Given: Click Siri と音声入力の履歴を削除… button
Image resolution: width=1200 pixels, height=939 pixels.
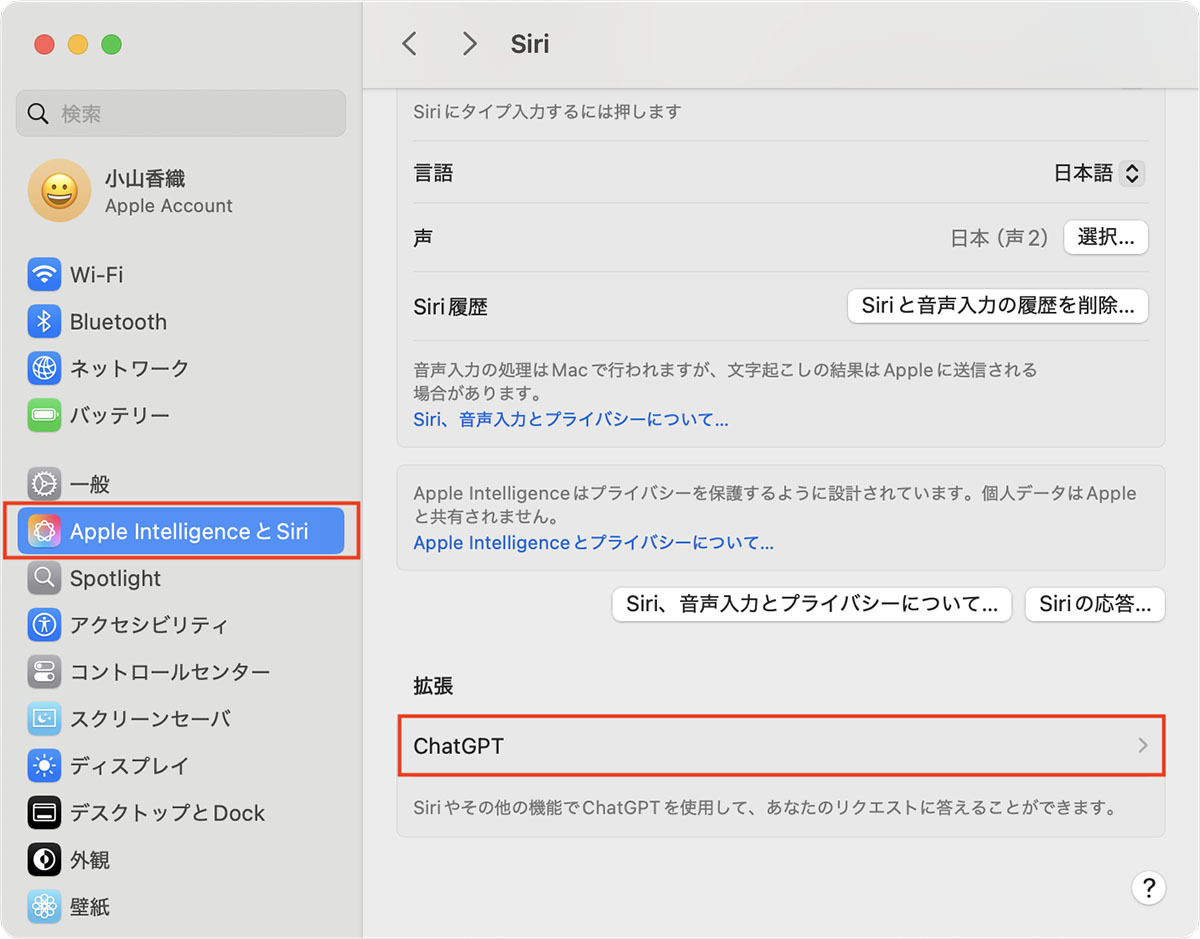Looking at the screenshot, I should click(998, 306).
